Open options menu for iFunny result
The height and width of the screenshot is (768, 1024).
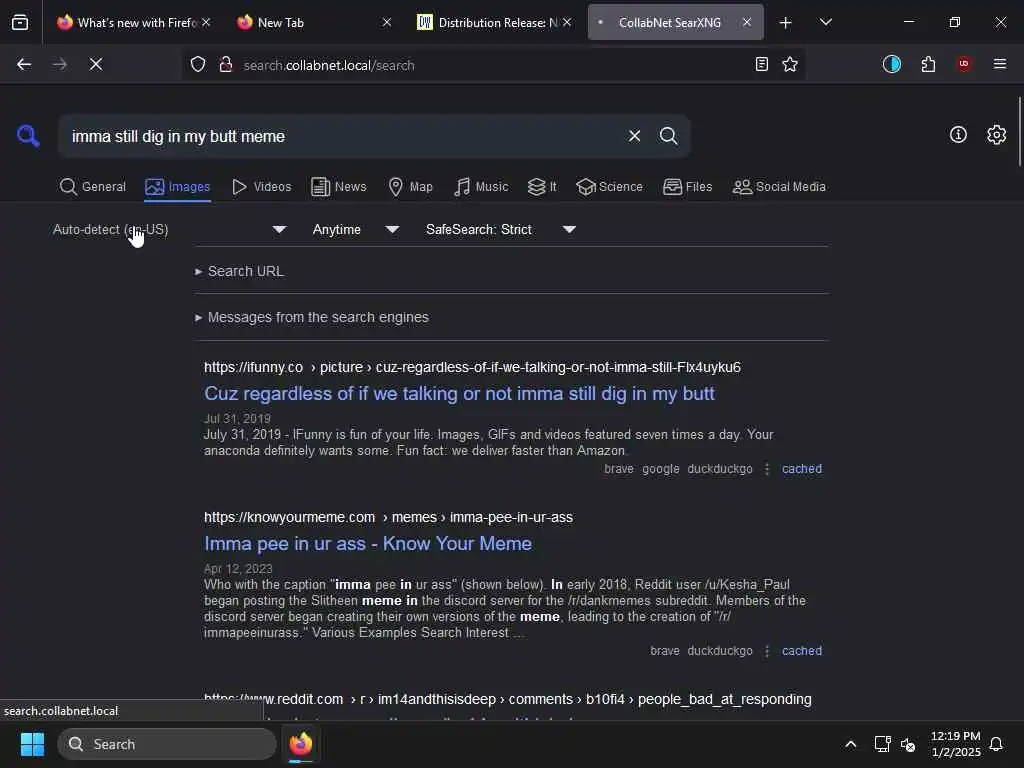pyautogui.click(x=767, y=469)
